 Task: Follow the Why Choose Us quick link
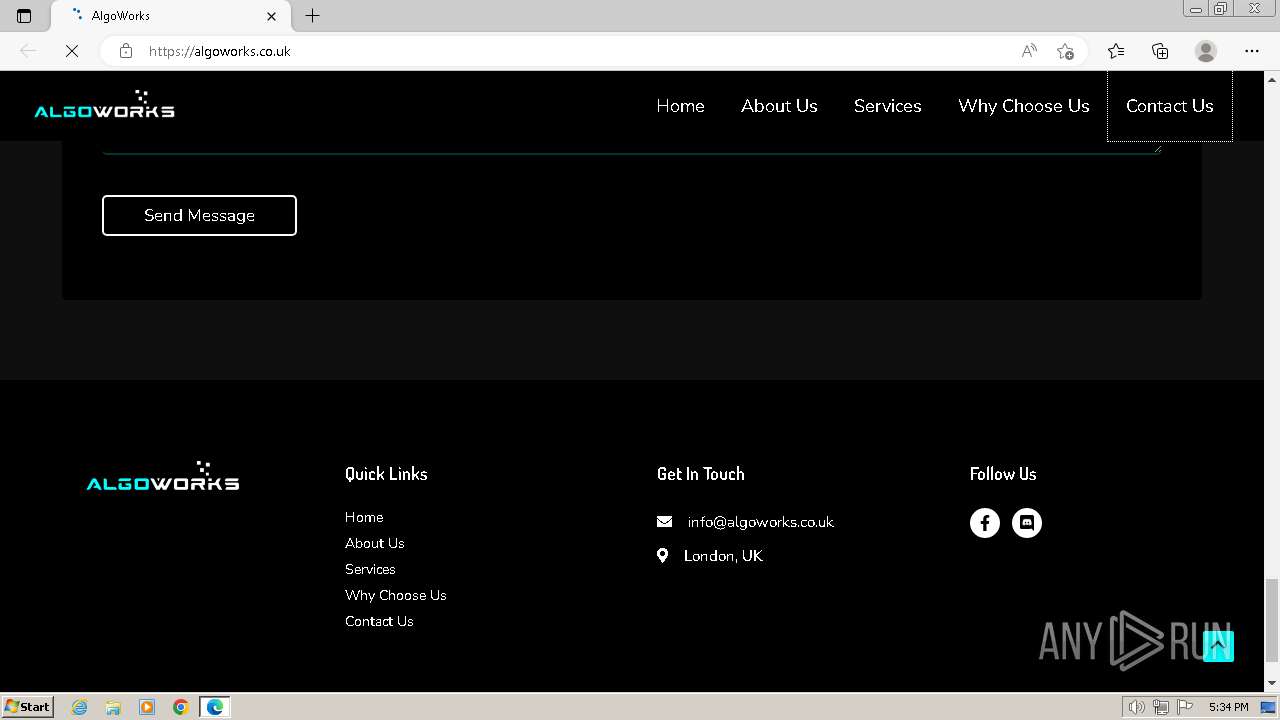[x=395, y=595]
